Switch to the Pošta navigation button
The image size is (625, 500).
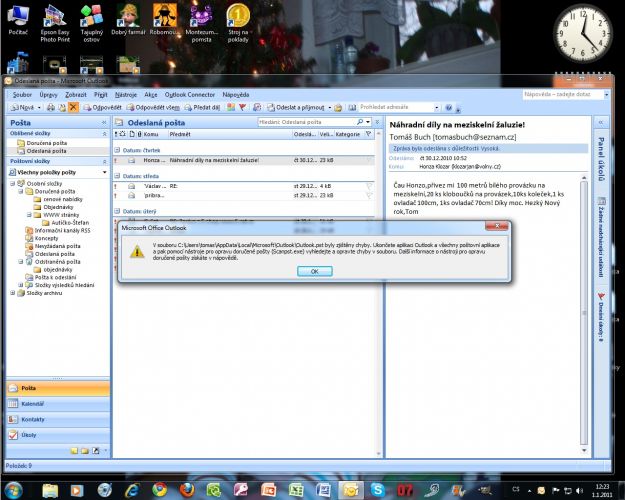pos(58,388)
